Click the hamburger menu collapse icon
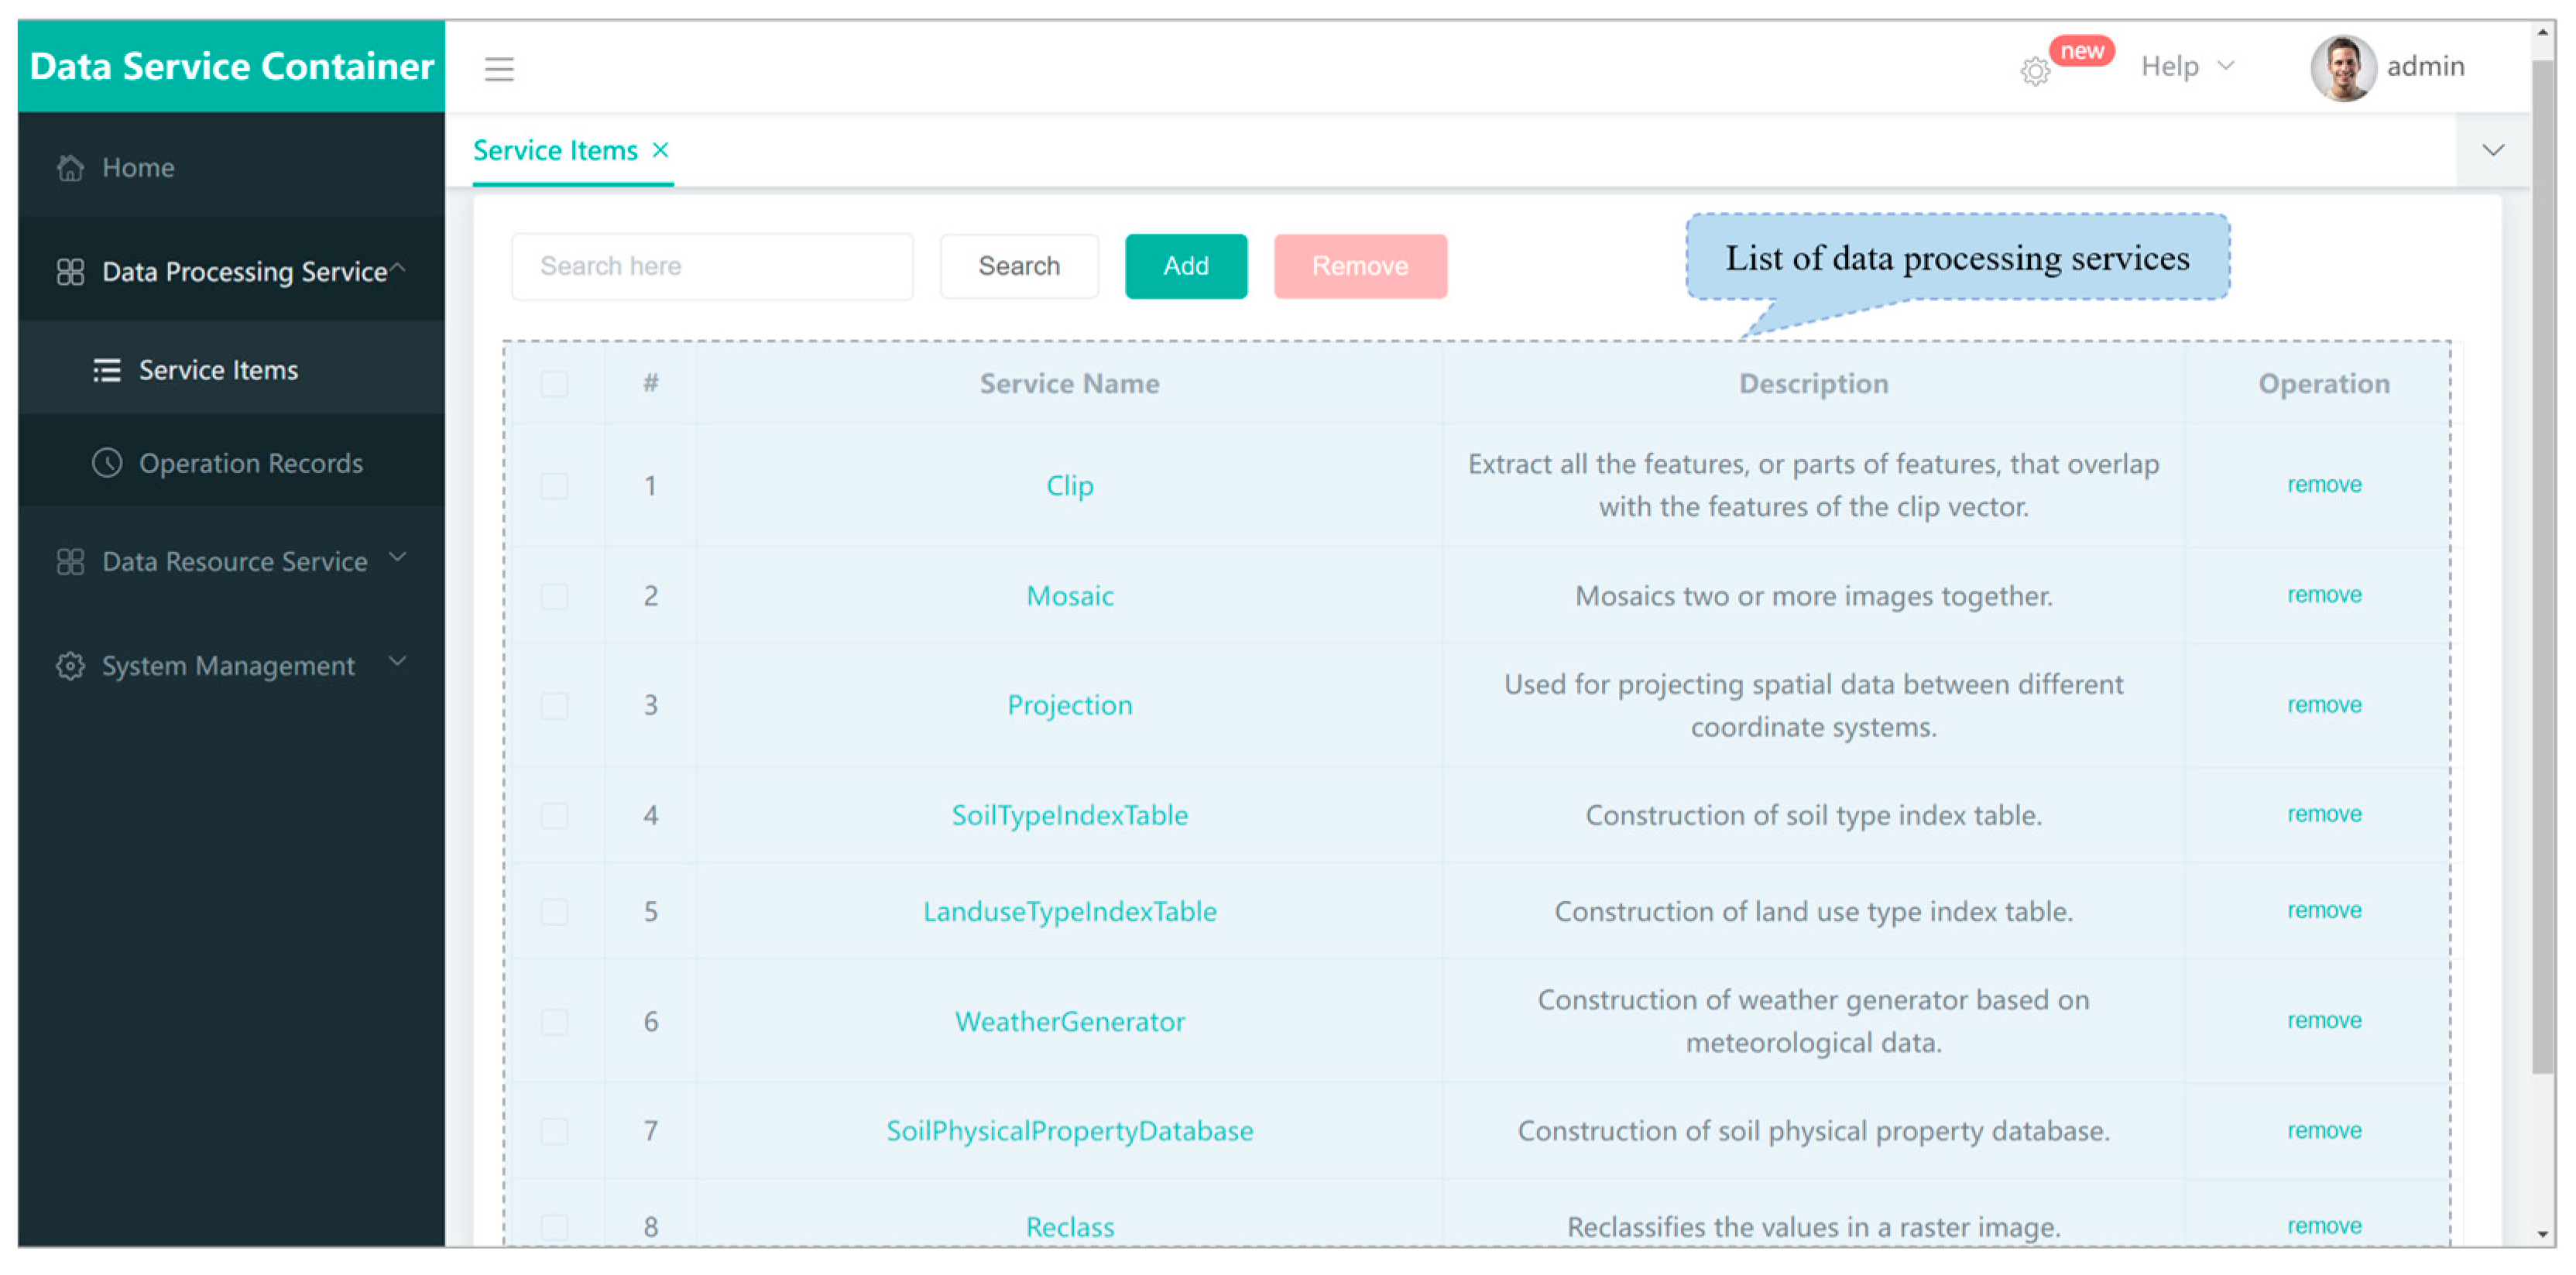 click(x=499, y=69)
